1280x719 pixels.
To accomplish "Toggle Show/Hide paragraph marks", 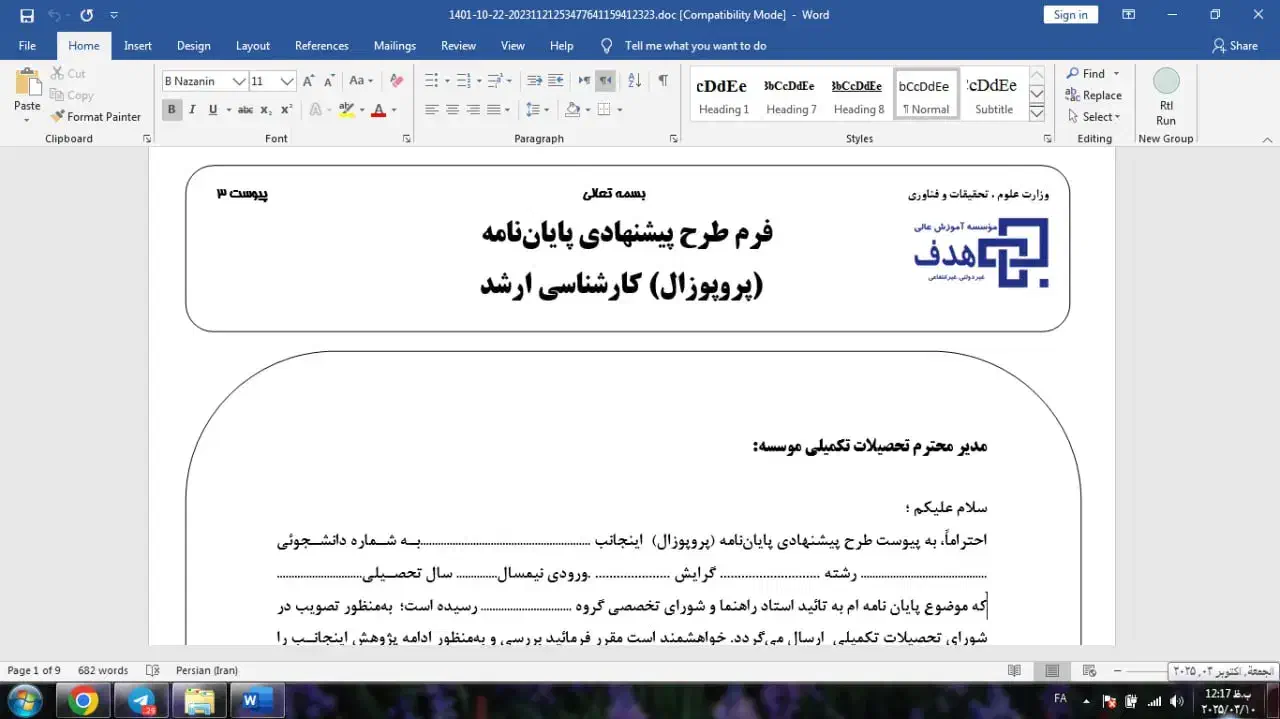I will pos(662,81).
